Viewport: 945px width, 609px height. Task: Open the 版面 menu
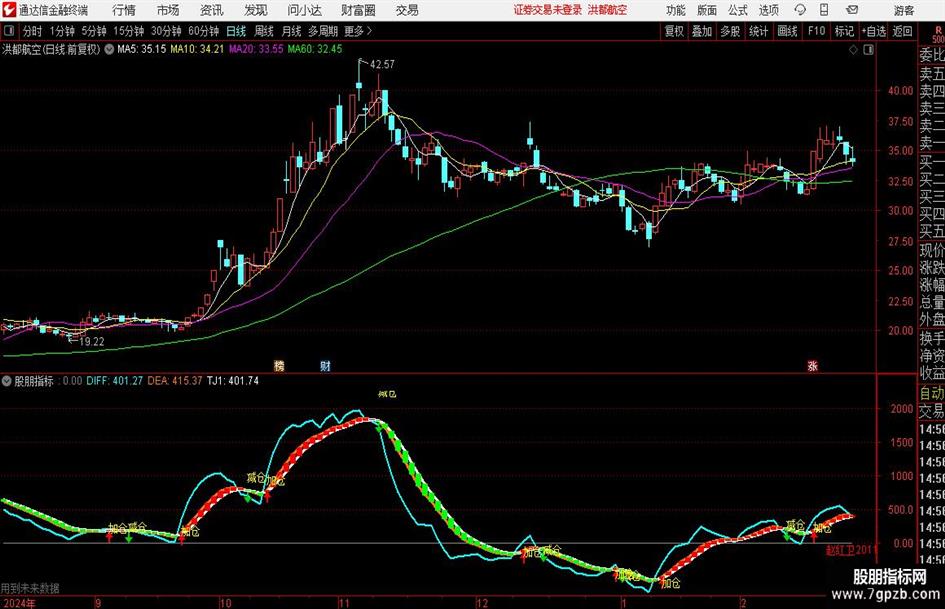click(706, 10)
